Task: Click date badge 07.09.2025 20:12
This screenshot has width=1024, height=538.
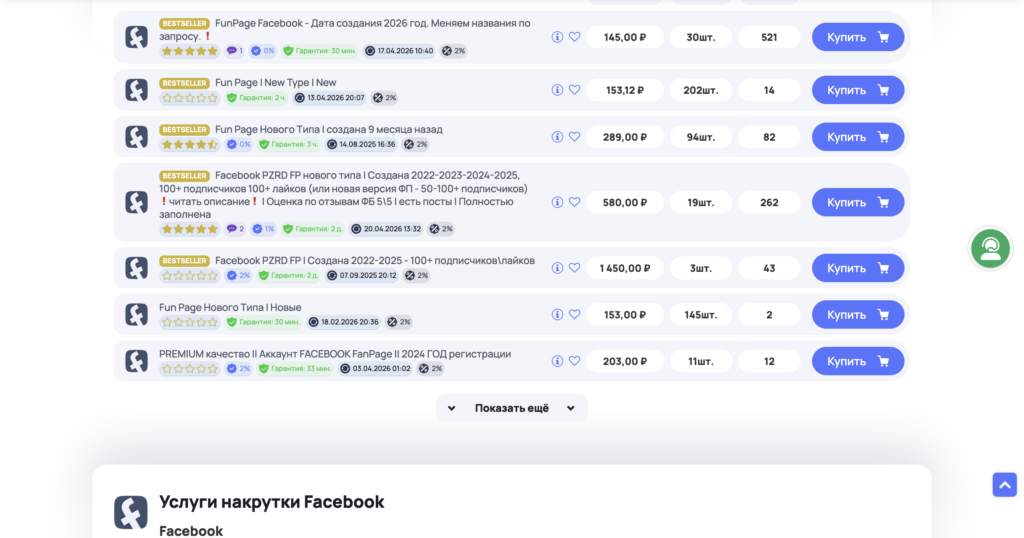Action: tap(362, 276)
